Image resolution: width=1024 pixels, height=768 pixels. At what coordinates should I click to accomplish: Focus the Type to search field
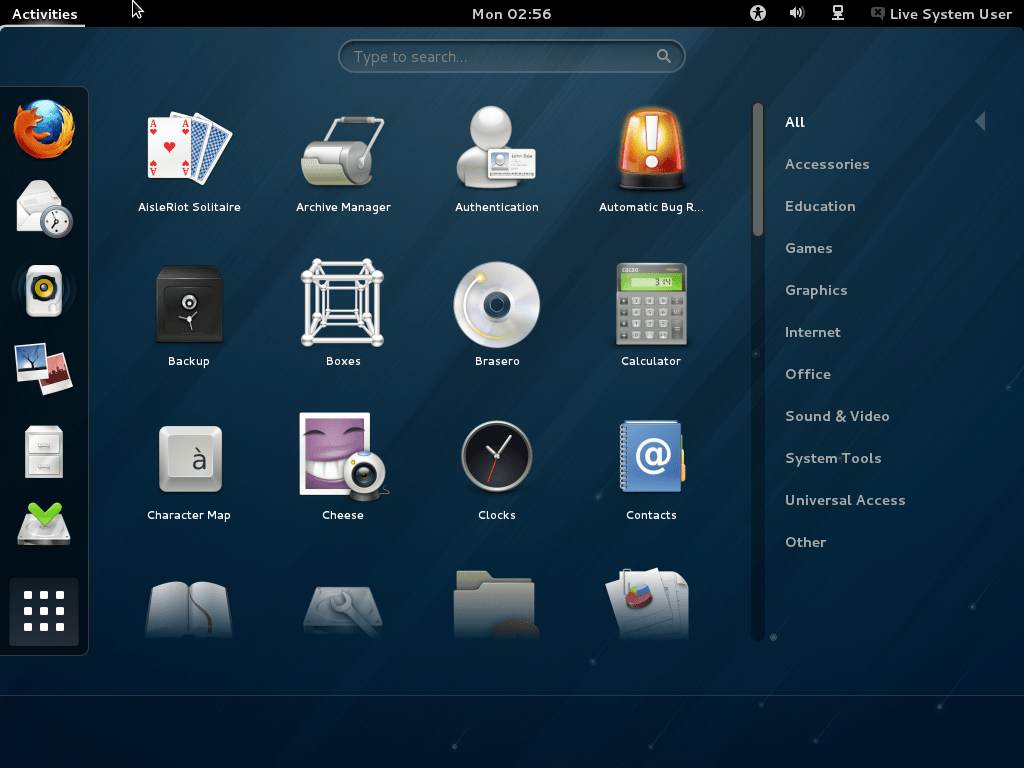[511, 56]
